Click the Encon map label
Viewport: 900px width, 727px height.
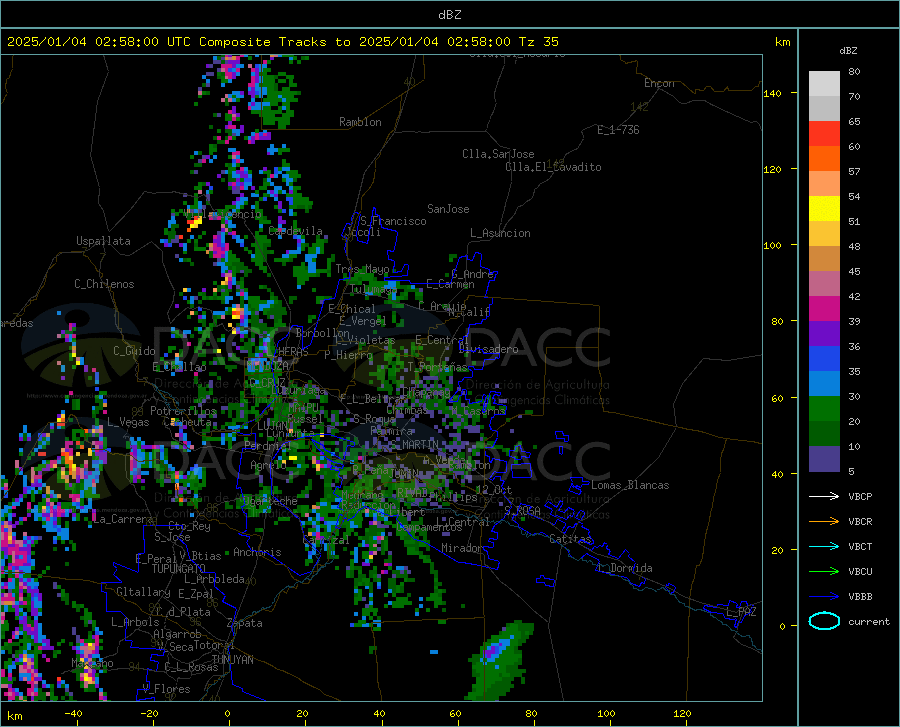pos(659,83)
